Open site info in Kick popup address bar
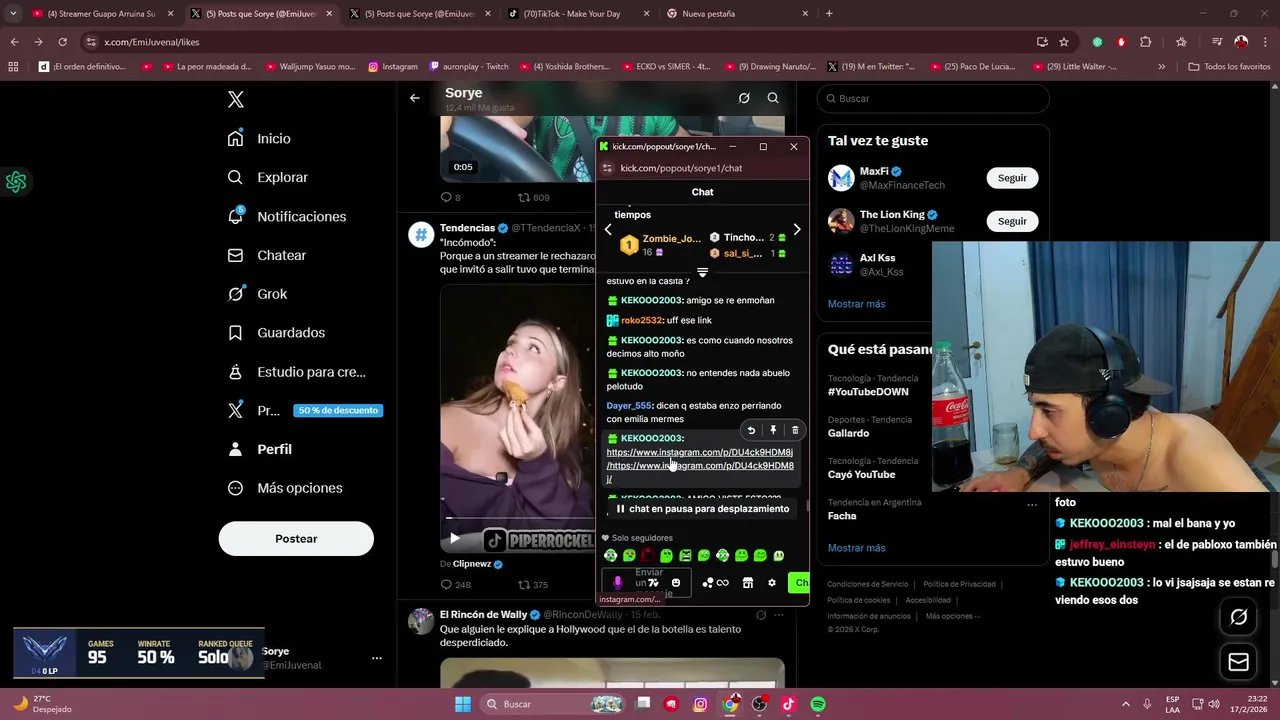The image size is (1280, 720). click(x=606, y=168)
